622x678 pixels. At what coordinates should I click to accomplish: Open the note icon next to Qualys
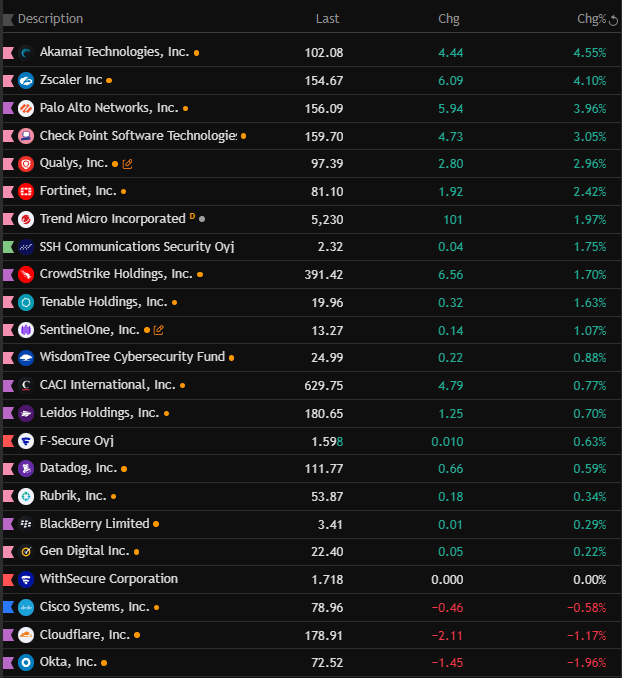(x=128, y=164)
